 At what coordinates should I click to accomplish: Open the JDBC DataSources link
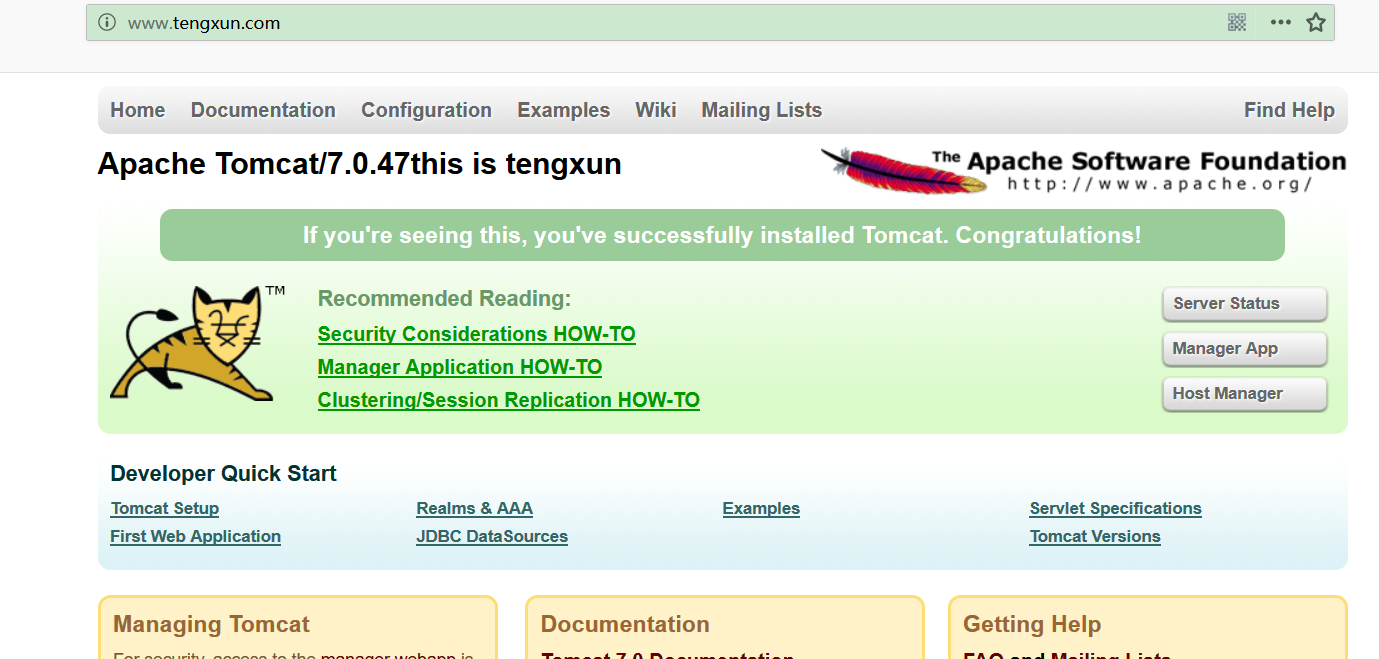[492, 536]
